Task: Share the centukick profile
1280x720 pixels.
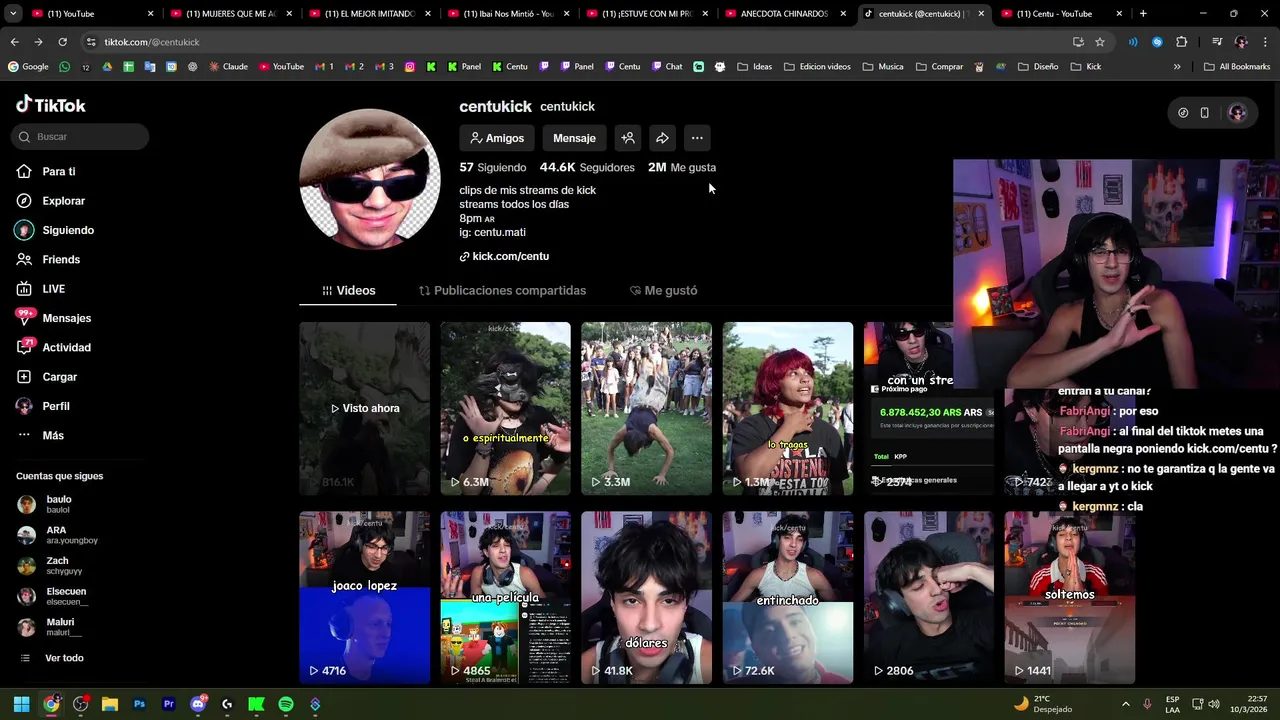Action: click(662, 138)
